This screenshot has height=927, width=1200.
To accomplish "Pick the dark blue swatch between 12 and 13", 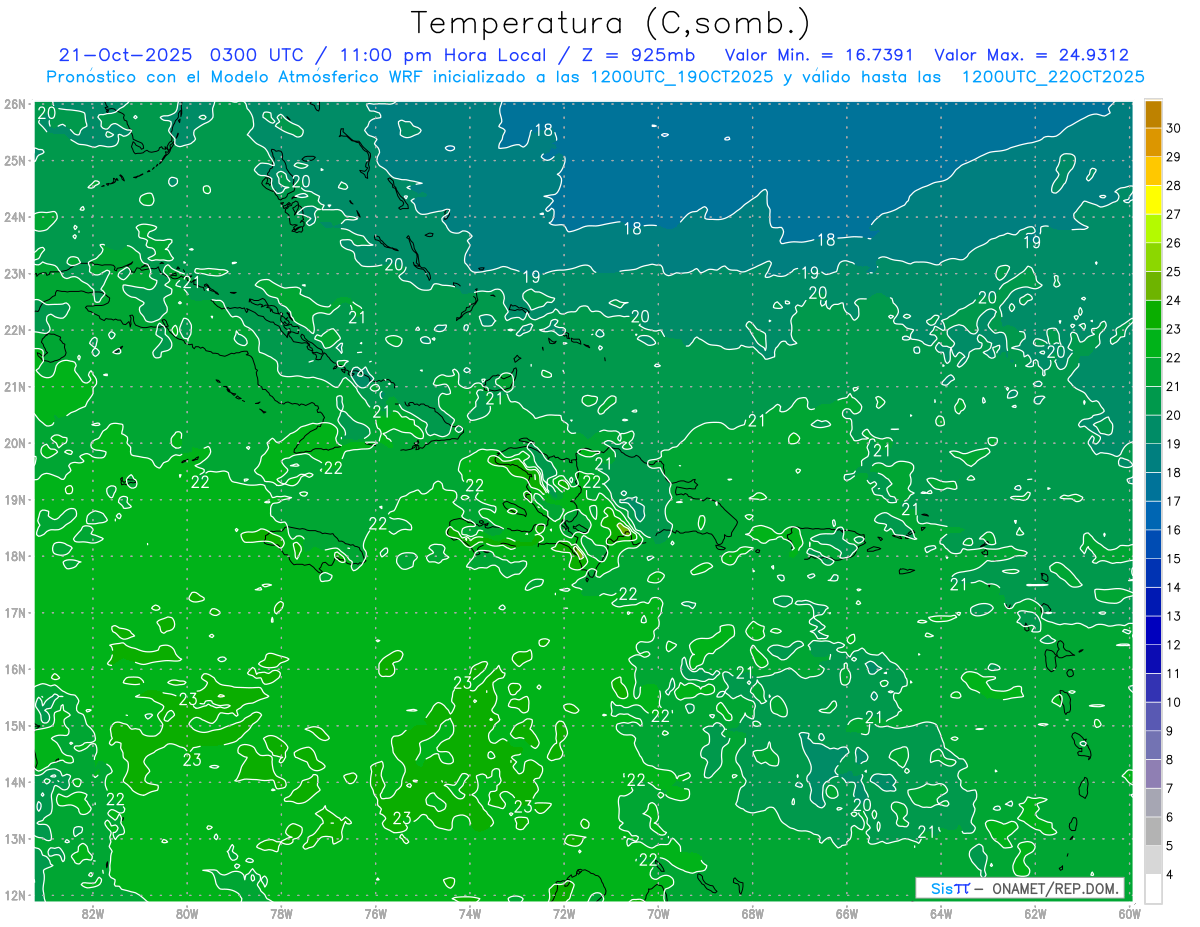I will (1153, 630).
